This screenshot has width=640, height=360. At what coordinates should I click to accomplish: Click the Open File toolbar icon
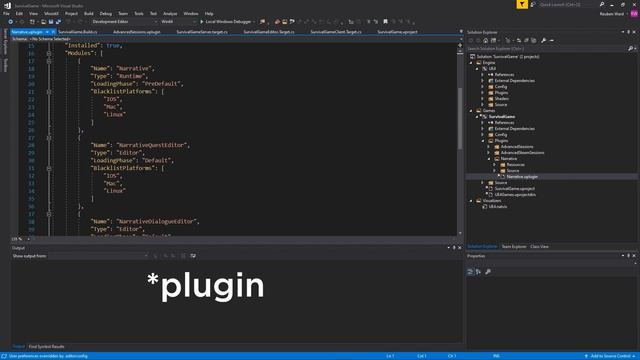[43, 22]
